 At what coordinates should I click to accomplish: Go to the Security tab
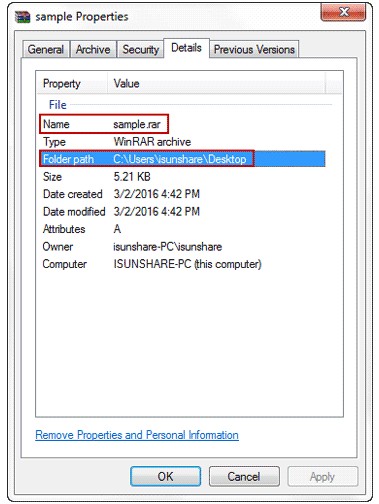point(140,49)
